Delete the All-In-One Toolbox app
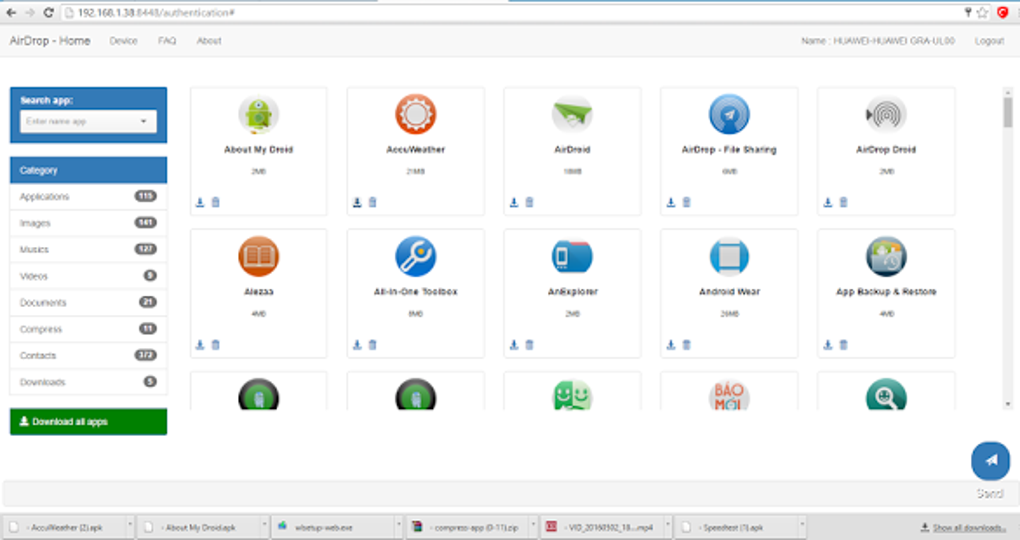The width and height of the screenshot is (1020, 540). [x=373, y=345]
